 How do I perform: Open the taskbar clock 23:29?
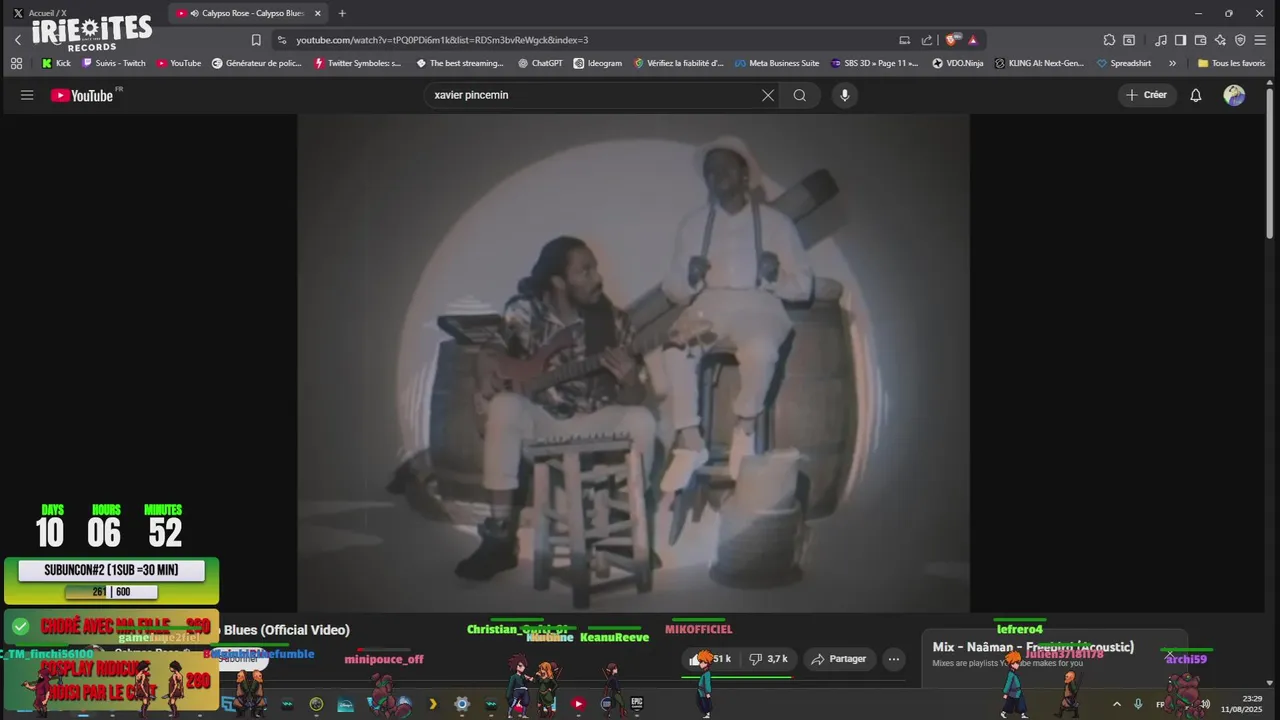click(1241, 703)
